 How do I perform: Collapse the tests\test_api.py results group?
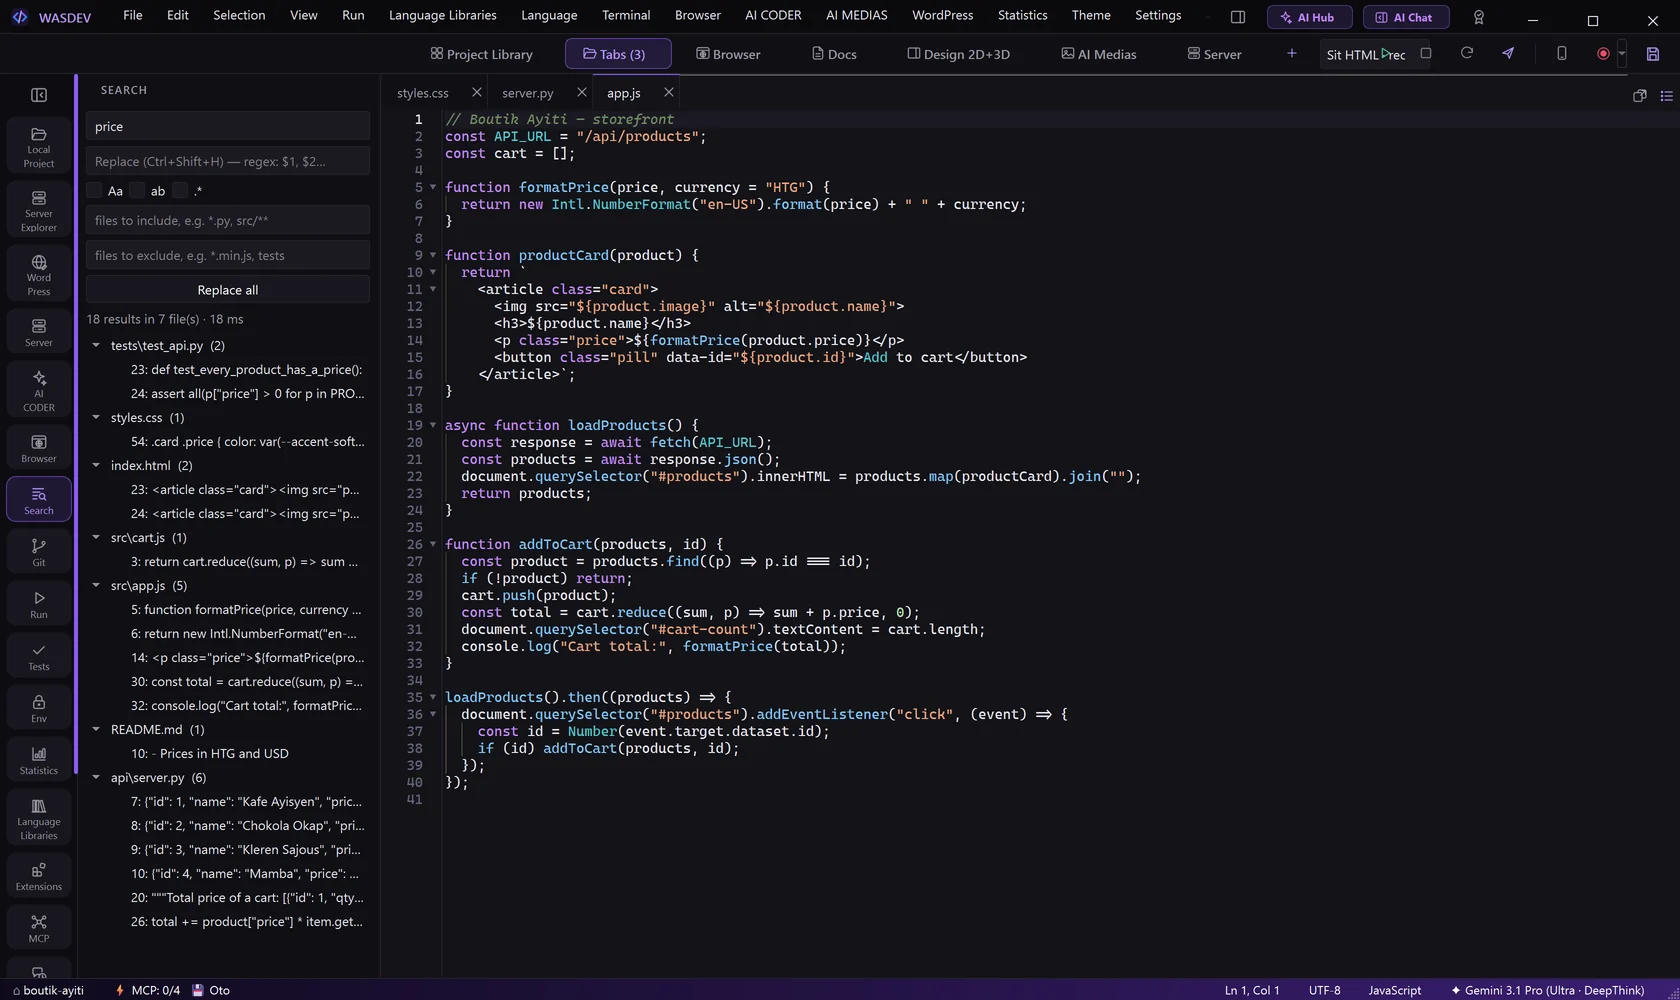tap(96, 345)
